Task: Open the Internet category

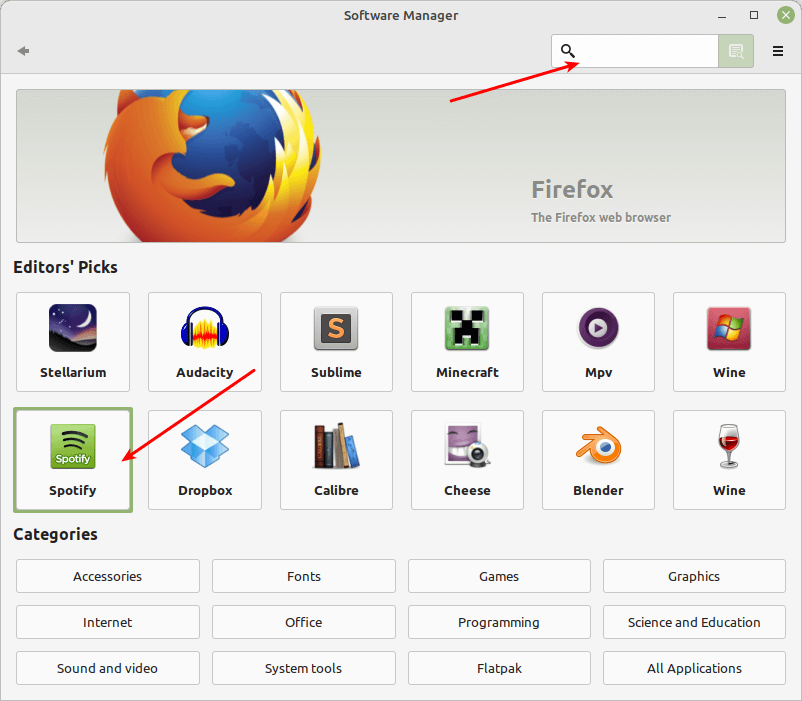Action: [x=108, y=622]
